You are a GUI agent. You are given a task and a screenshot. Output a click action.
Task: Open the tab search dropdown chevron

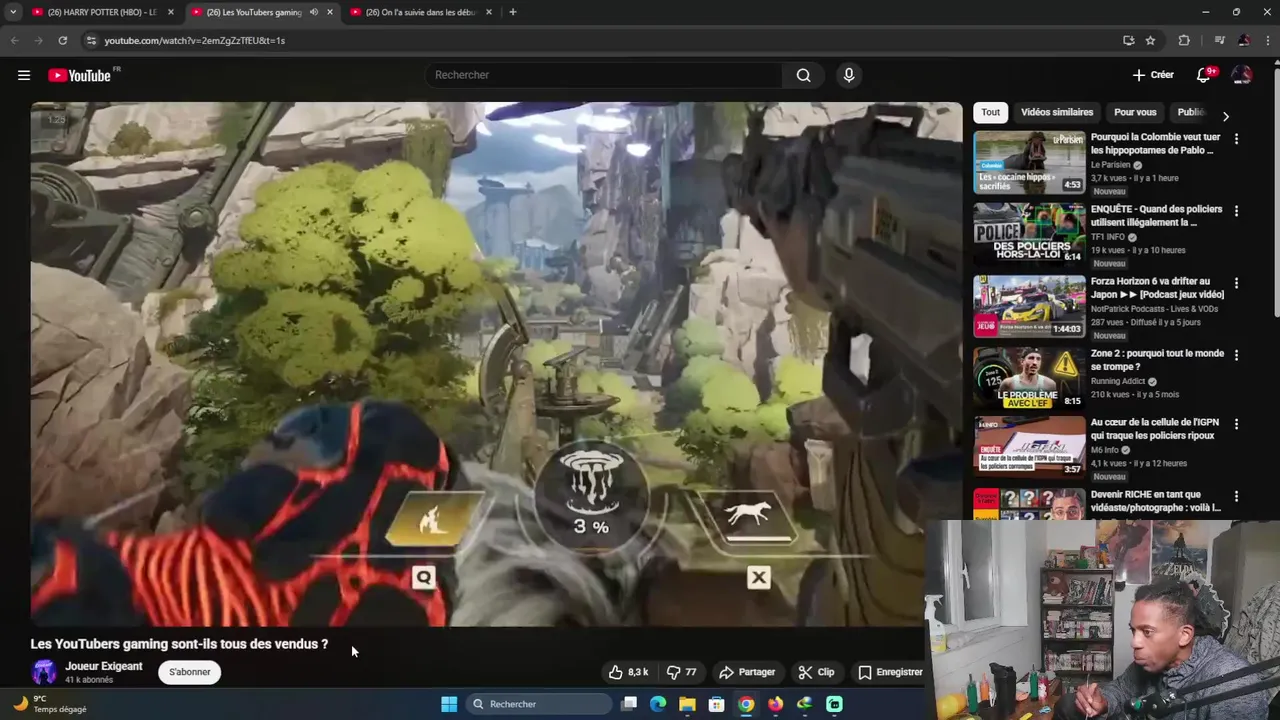(13, 12)
